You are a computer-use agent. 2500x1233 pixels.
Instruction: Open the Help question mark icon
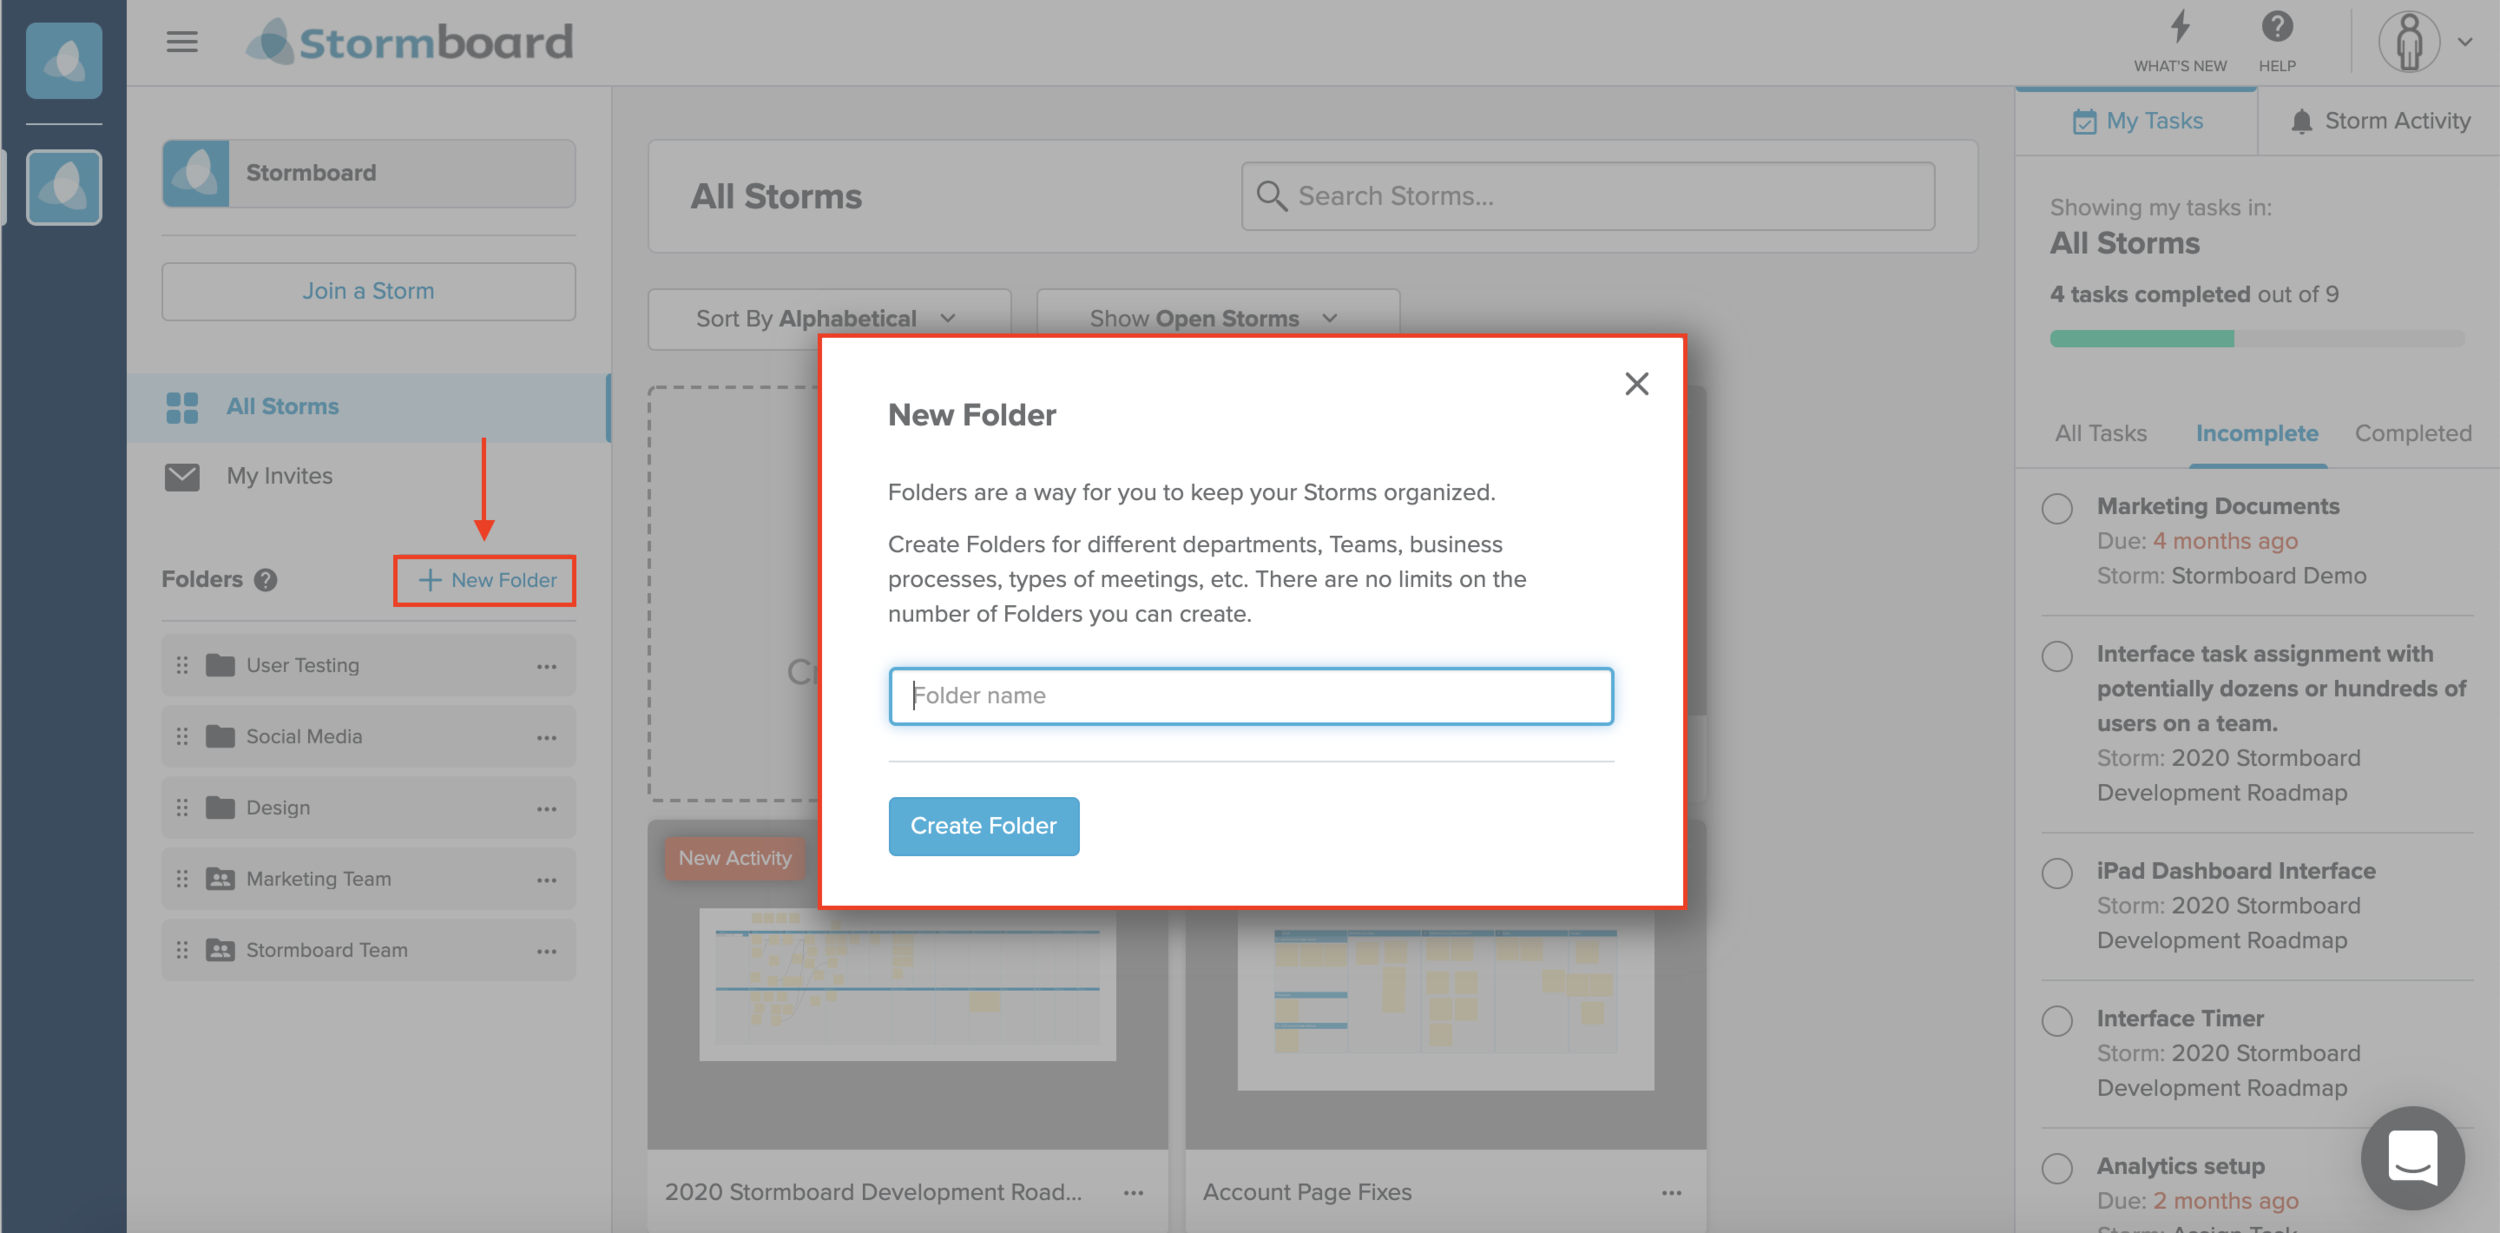(2277, 27)
